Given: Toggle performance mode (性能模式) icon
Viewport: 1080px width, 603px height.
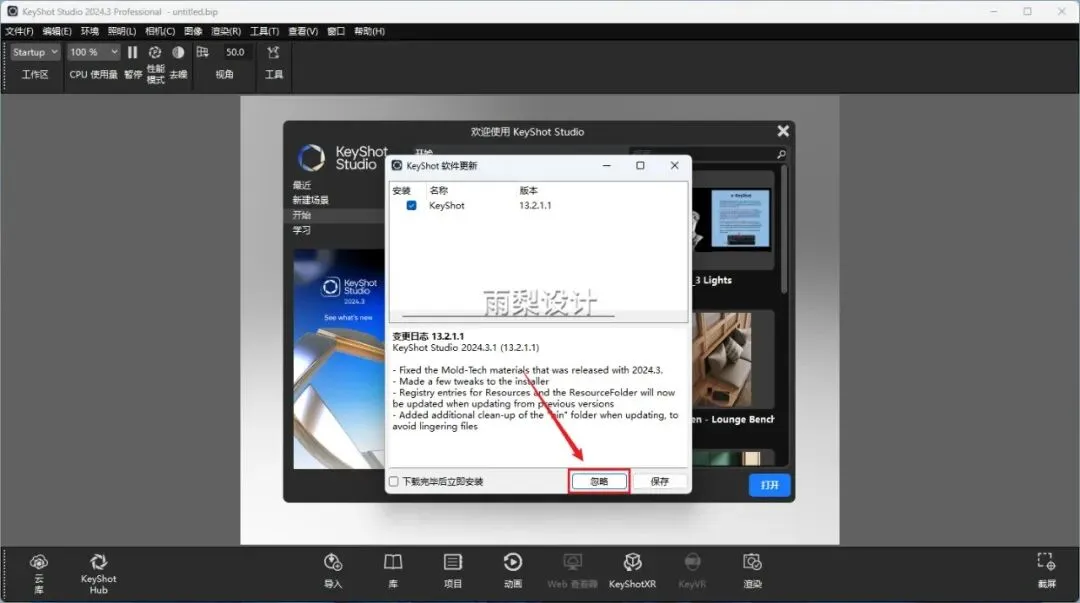Looking at the screenshot, I should click(155, 52).
